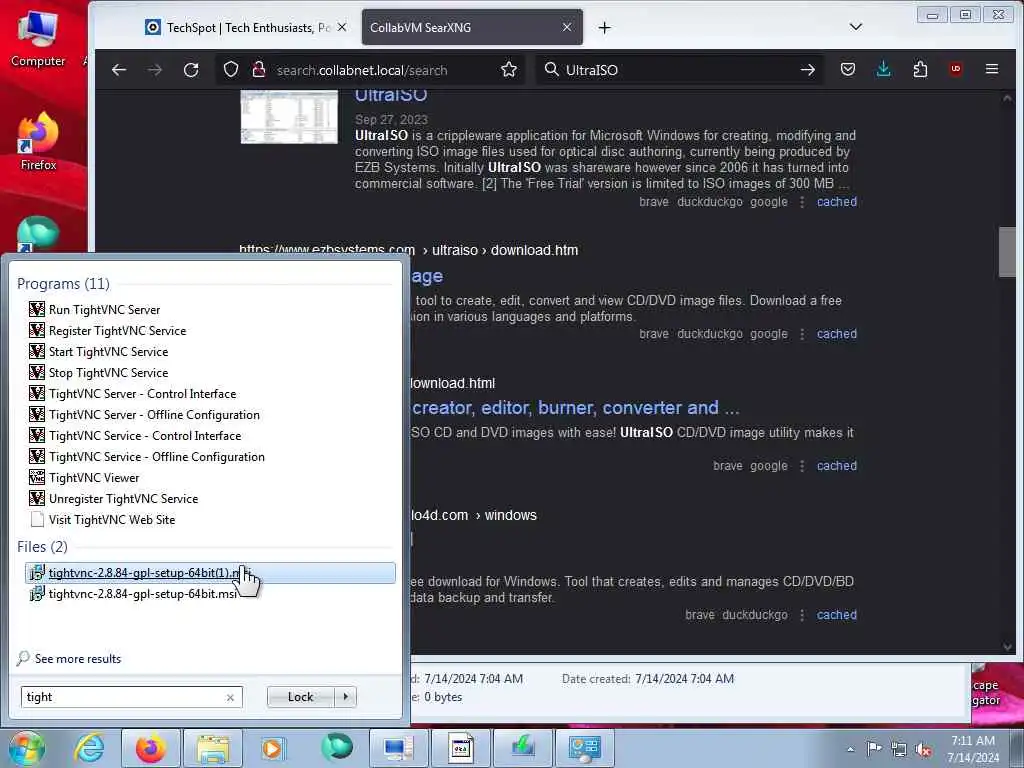Screen dimensions: 1024x768
Task: Open a new browser tab
Action: (604, 27)
